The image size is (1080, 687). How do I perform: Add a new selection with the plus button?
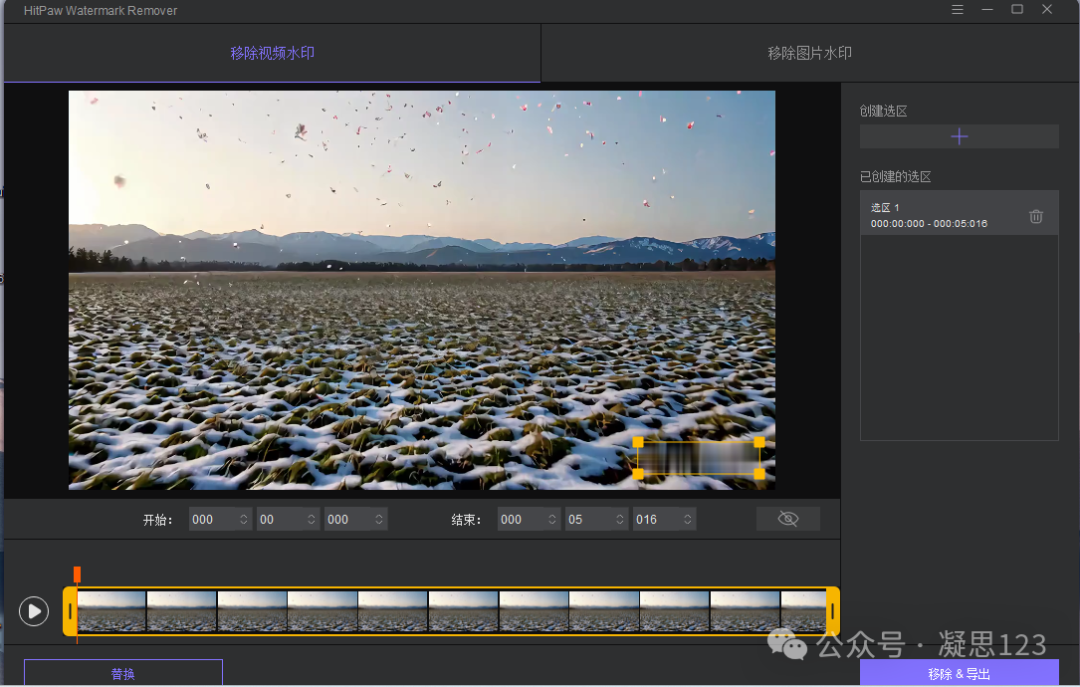click(959, 136)
